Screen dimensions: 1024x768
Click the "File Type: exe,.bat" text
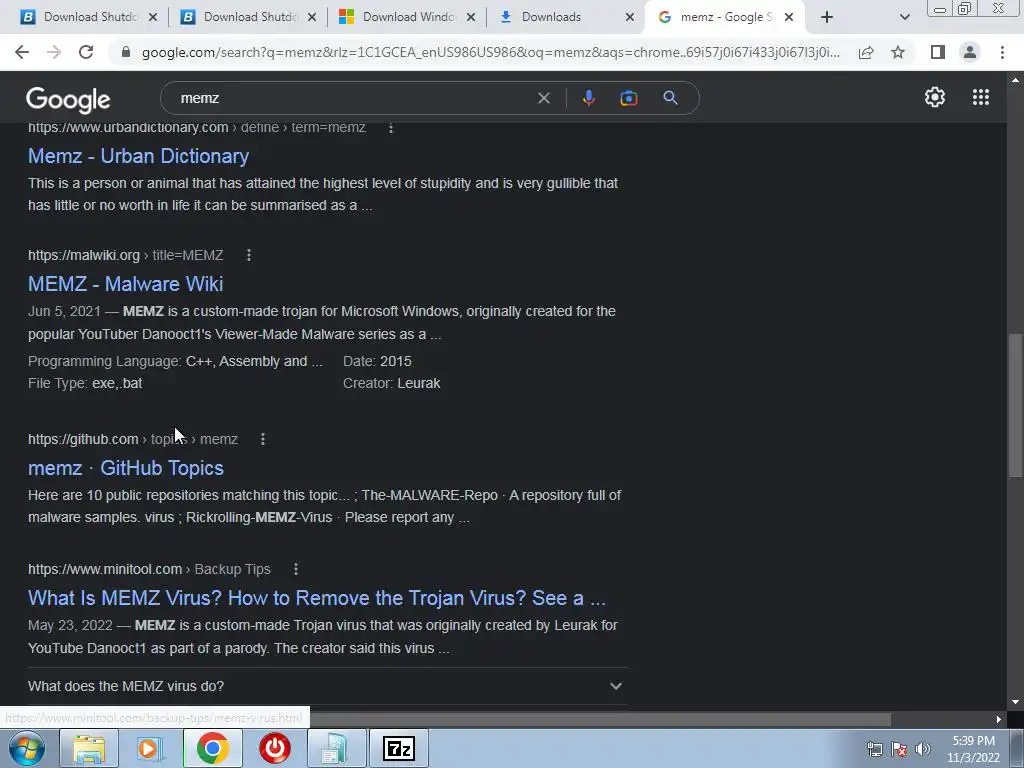point(85,383)
